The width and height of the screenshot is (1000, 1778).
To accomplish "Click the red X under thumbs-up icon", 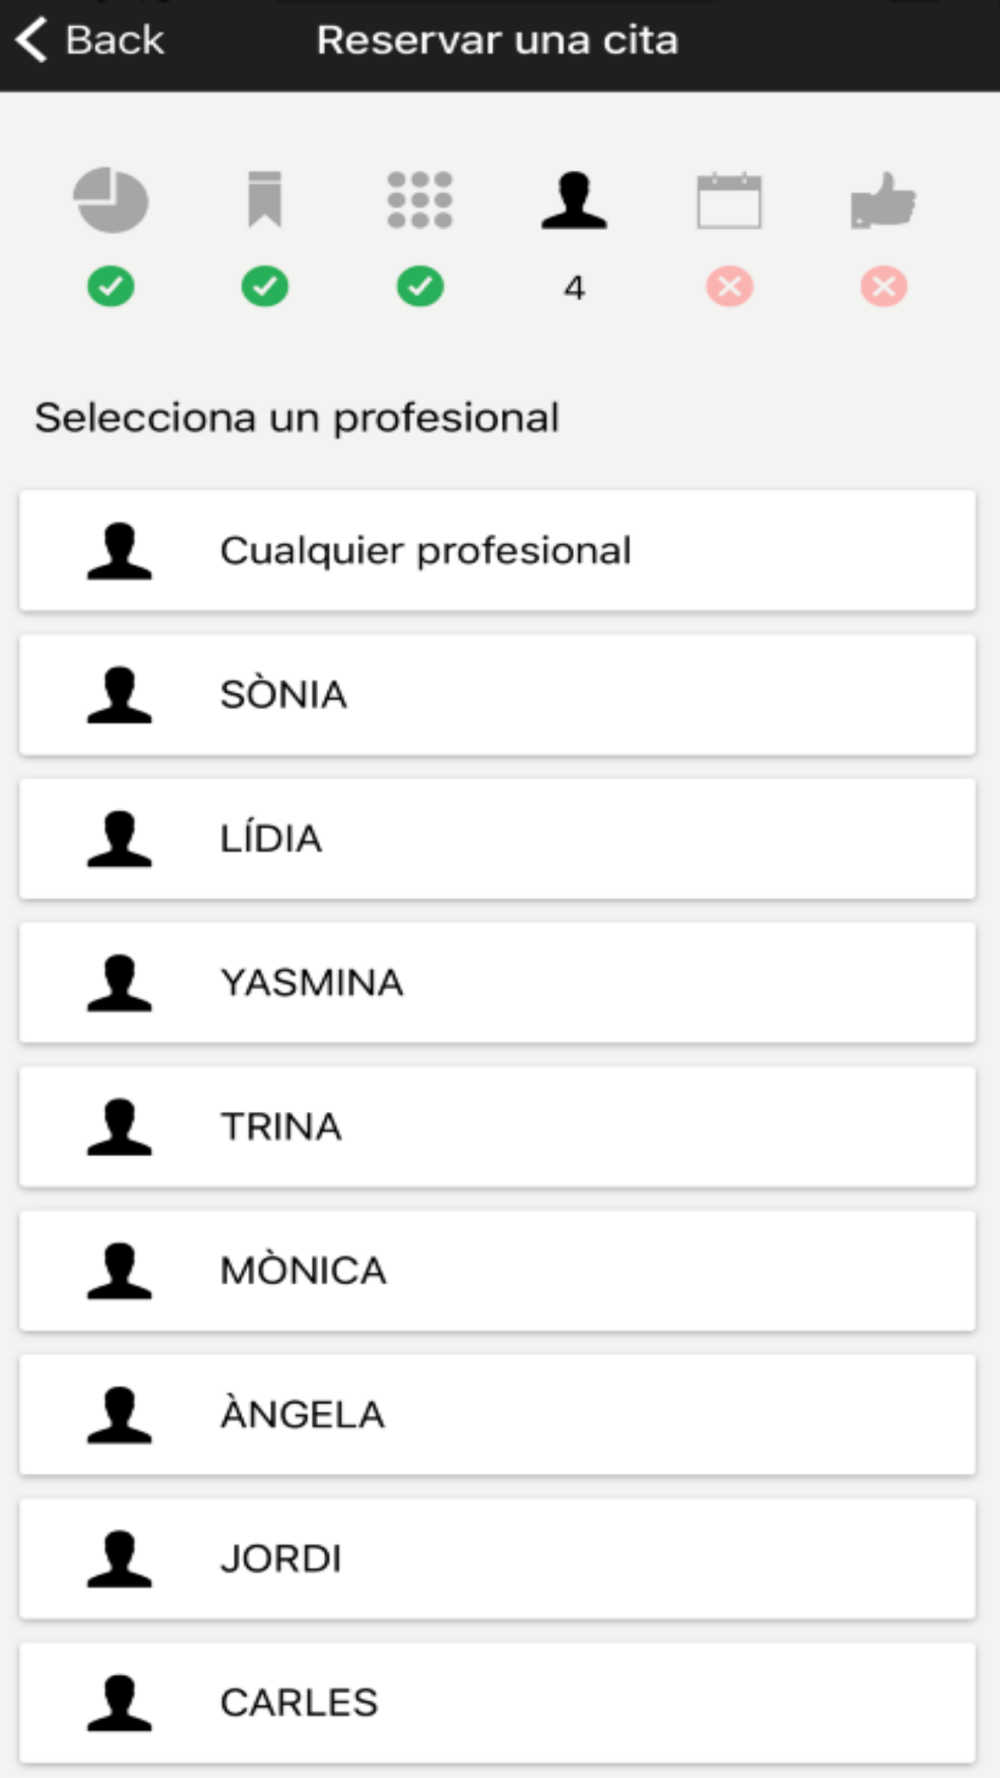I will [884, 287].
